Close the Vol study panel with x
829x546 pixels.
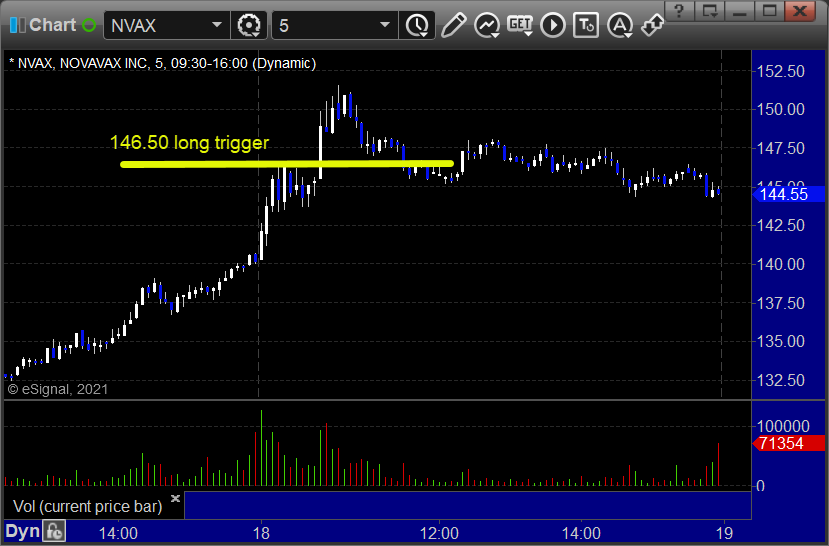pyautogui.click(x=176, y=498)
